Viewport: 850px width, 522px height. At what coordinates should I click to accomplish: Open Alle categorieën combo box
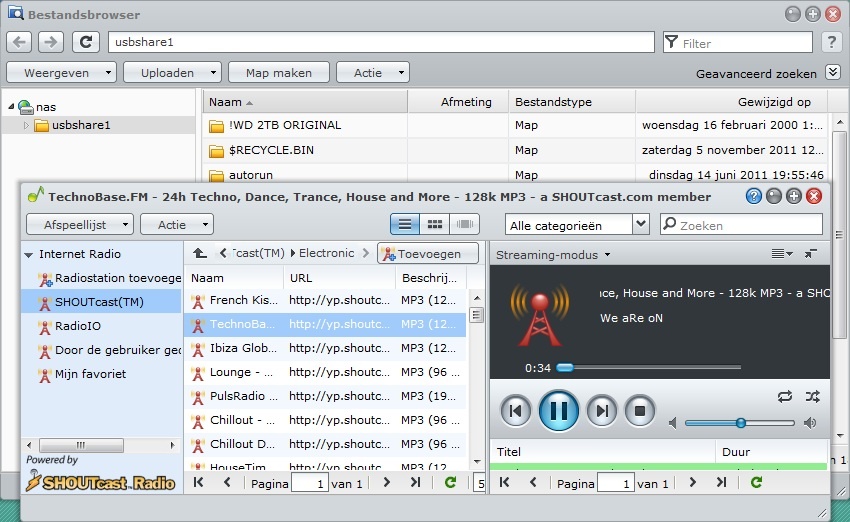click(x=577, y=225)
